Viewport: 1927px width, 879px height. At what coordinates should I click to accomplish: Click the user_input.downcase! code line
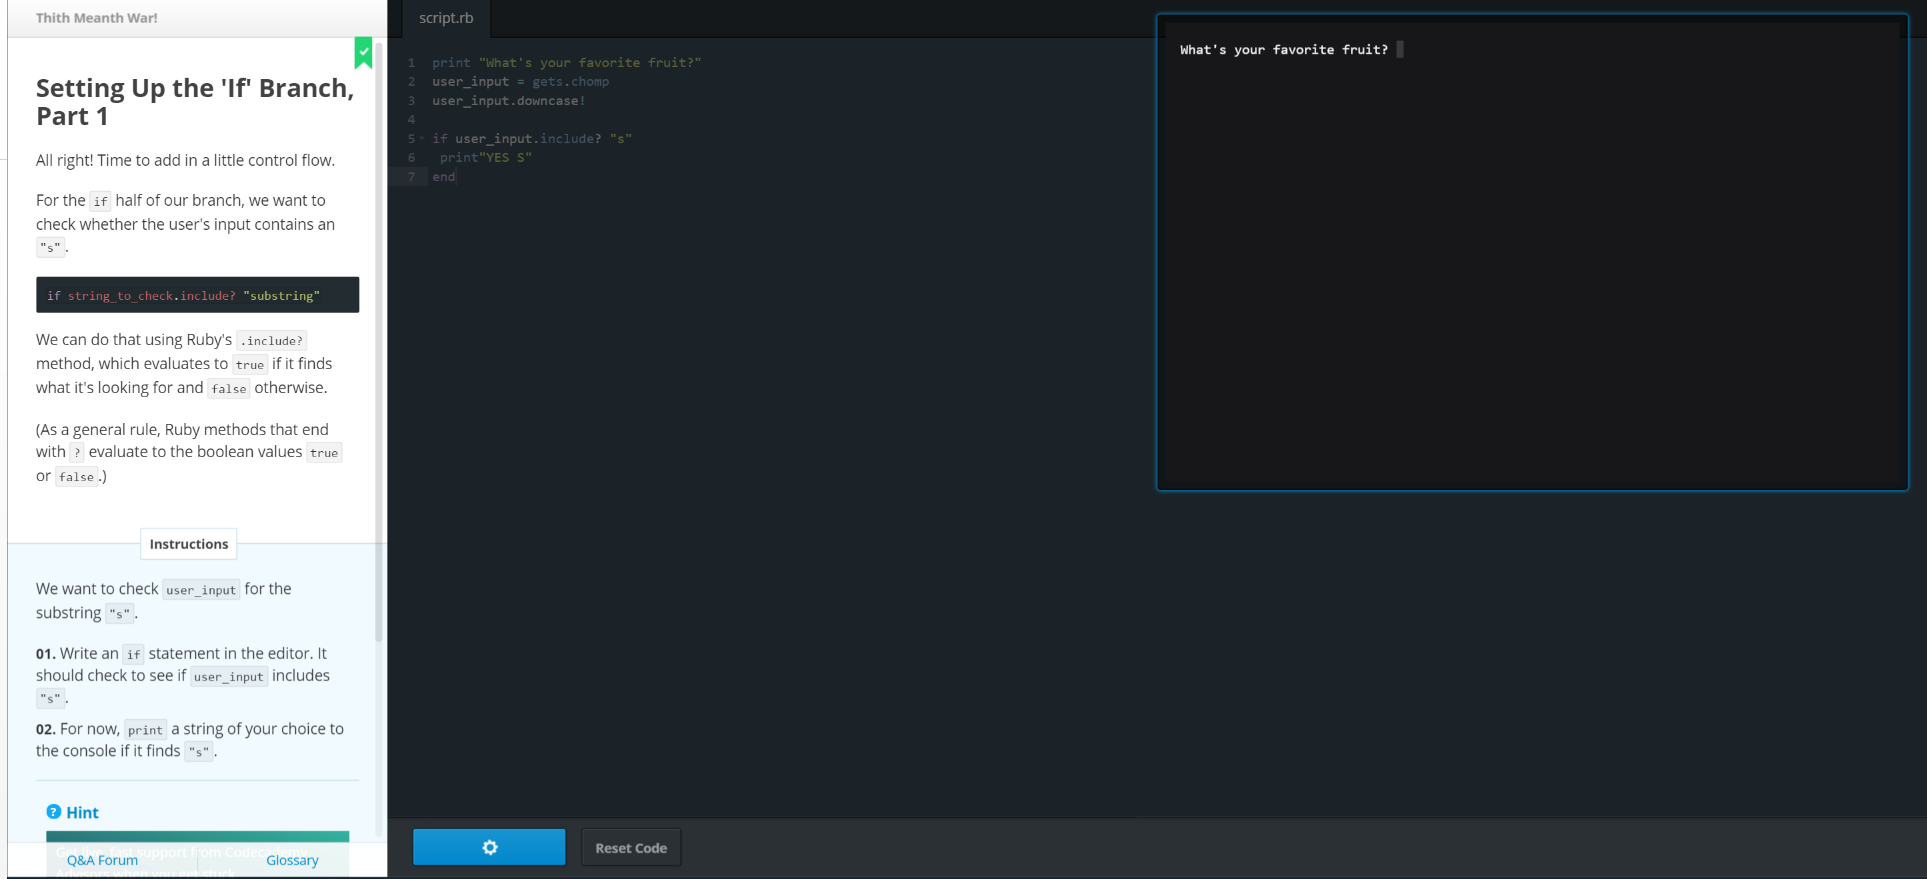pos(508,101)
